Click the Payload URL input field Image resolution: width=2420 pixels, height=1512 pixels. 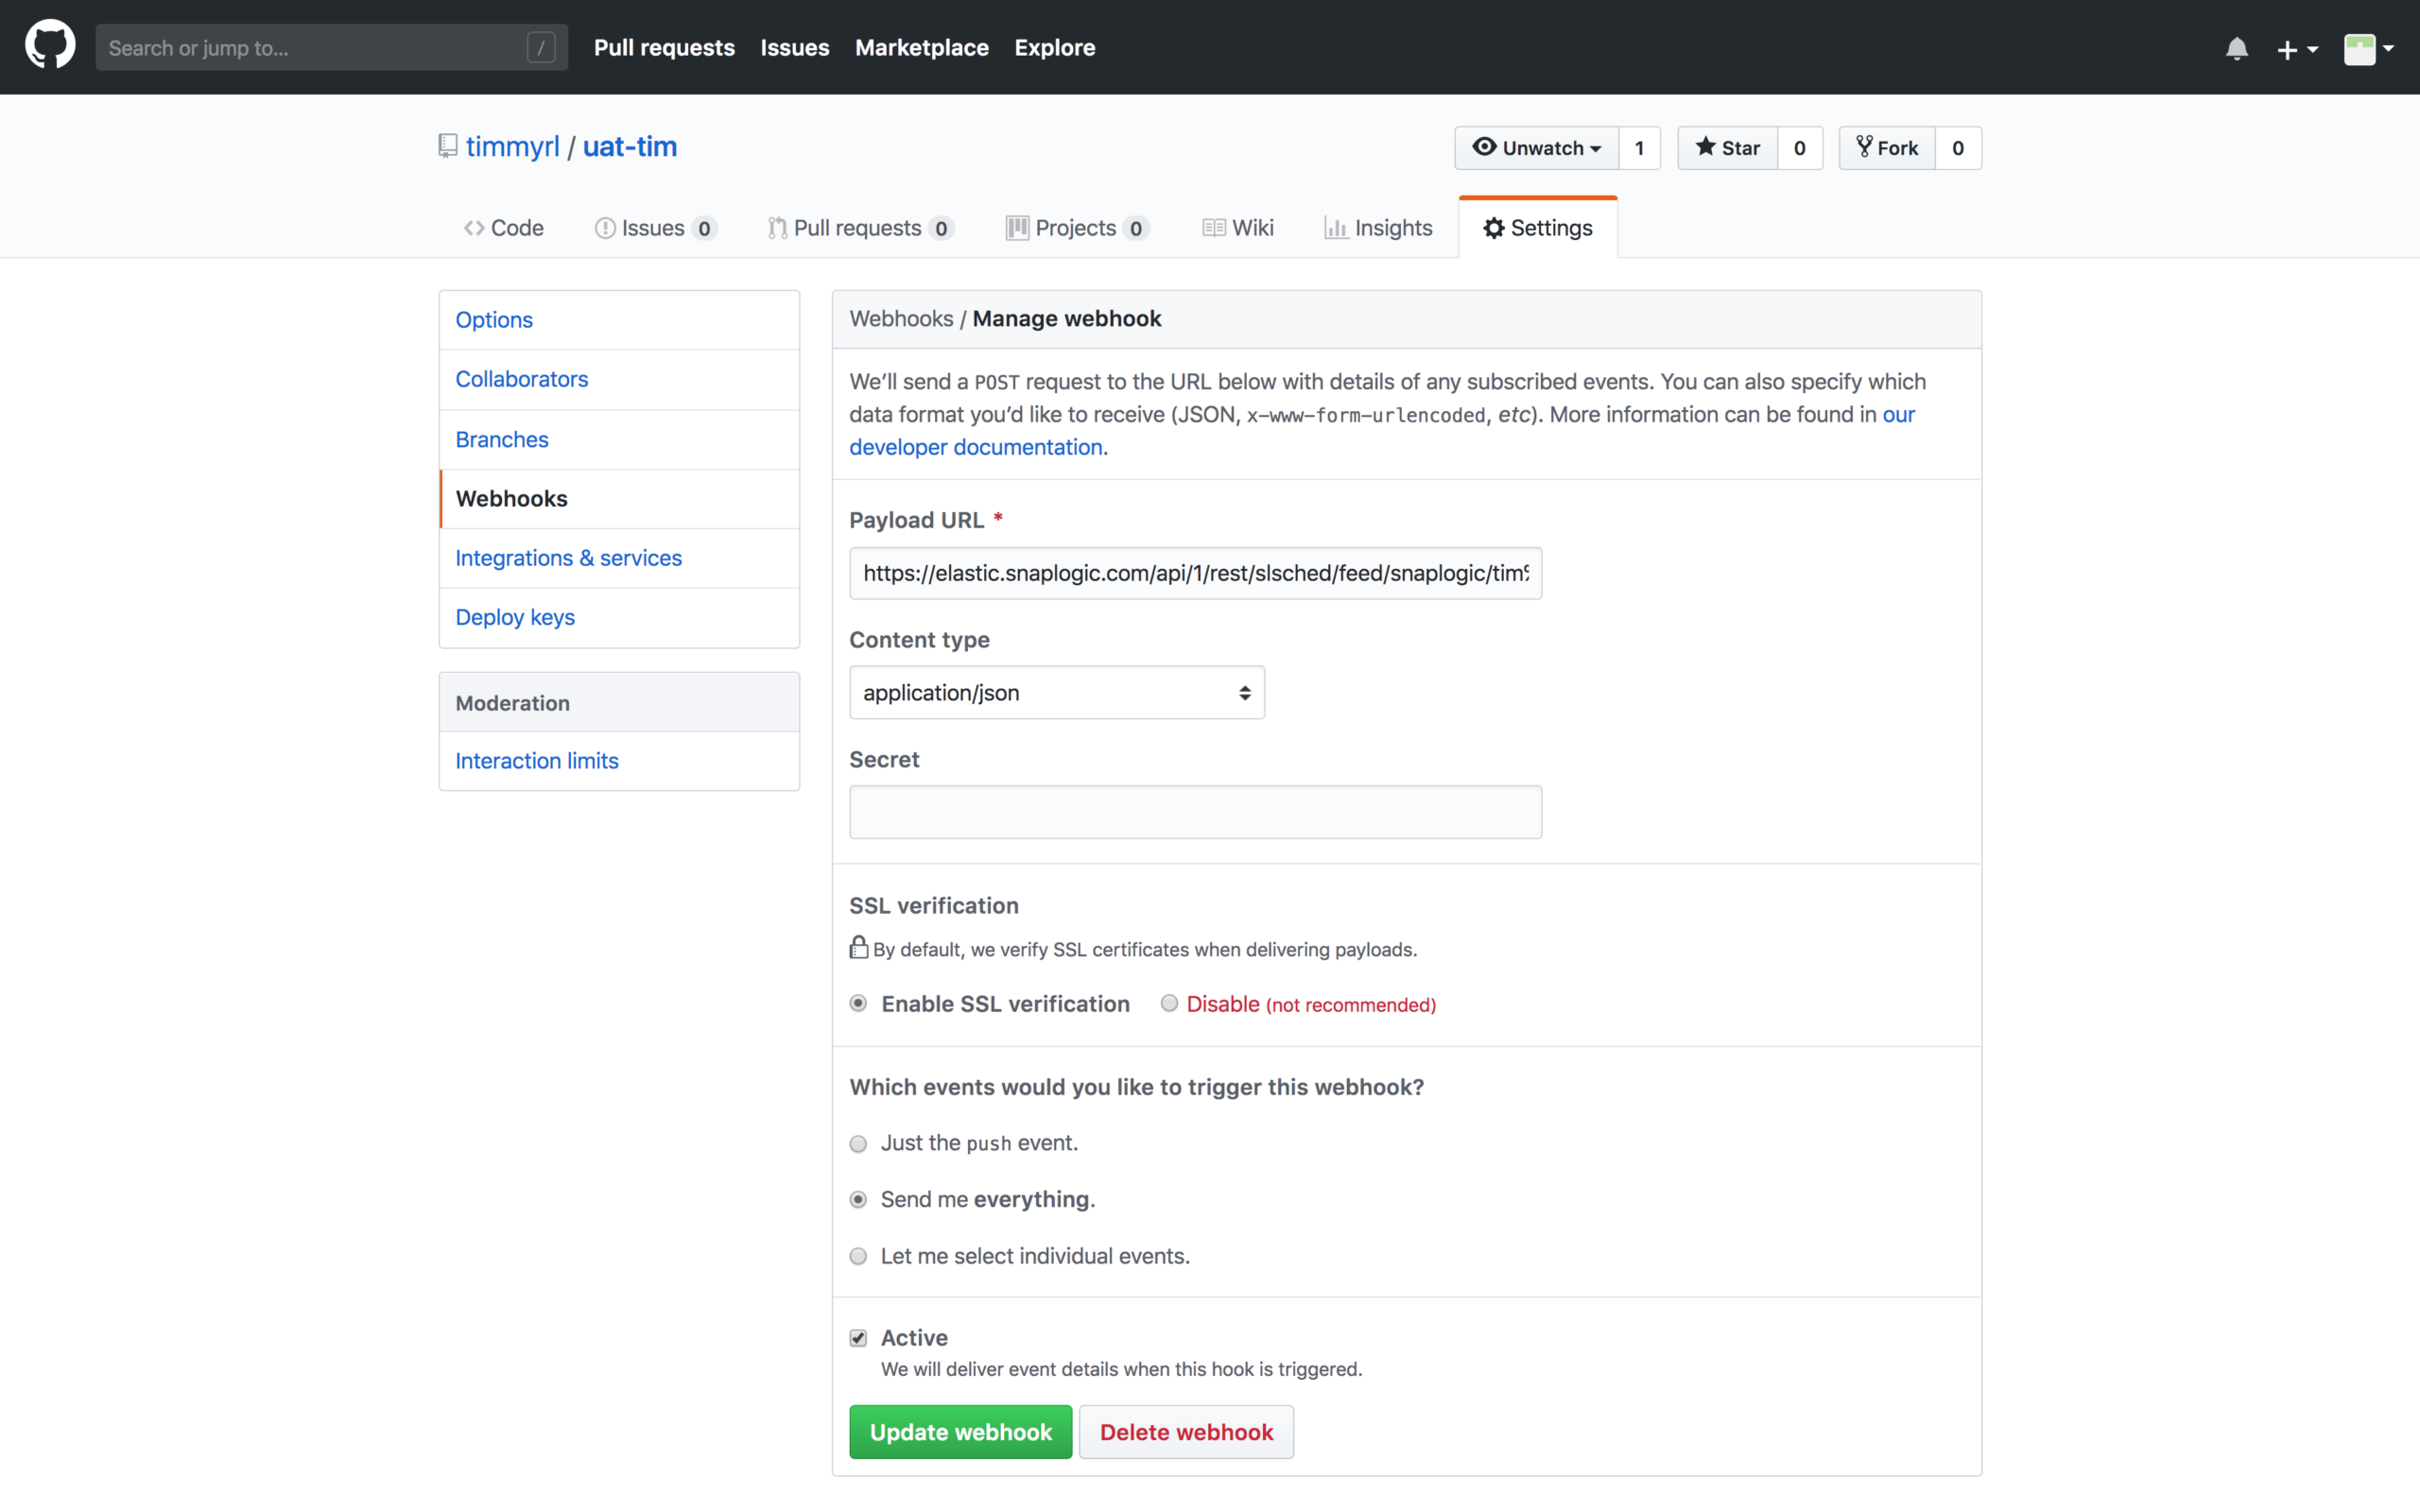tap(1195, 572)
